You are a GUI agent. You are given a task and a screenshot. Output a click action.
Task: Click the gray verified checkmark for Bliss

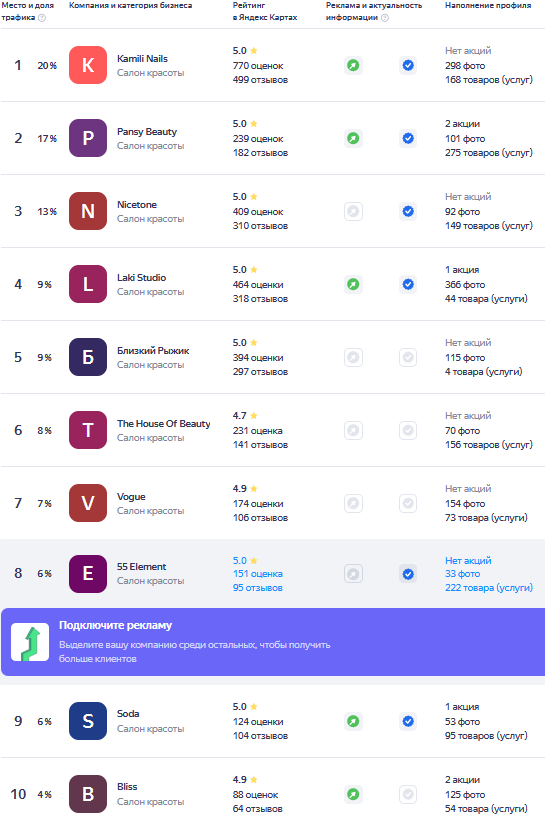click(x=408, y=794)
